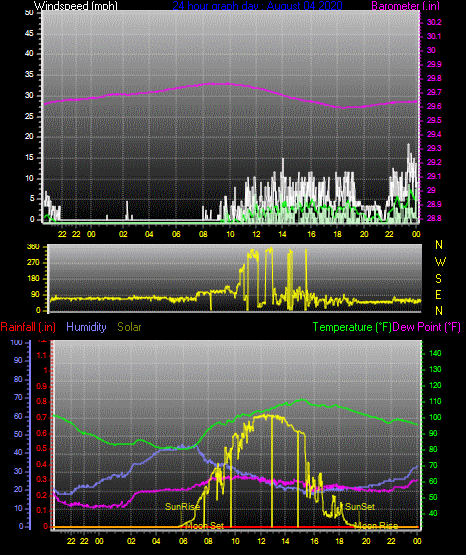Click the "270" wind direction axis value

33,263
